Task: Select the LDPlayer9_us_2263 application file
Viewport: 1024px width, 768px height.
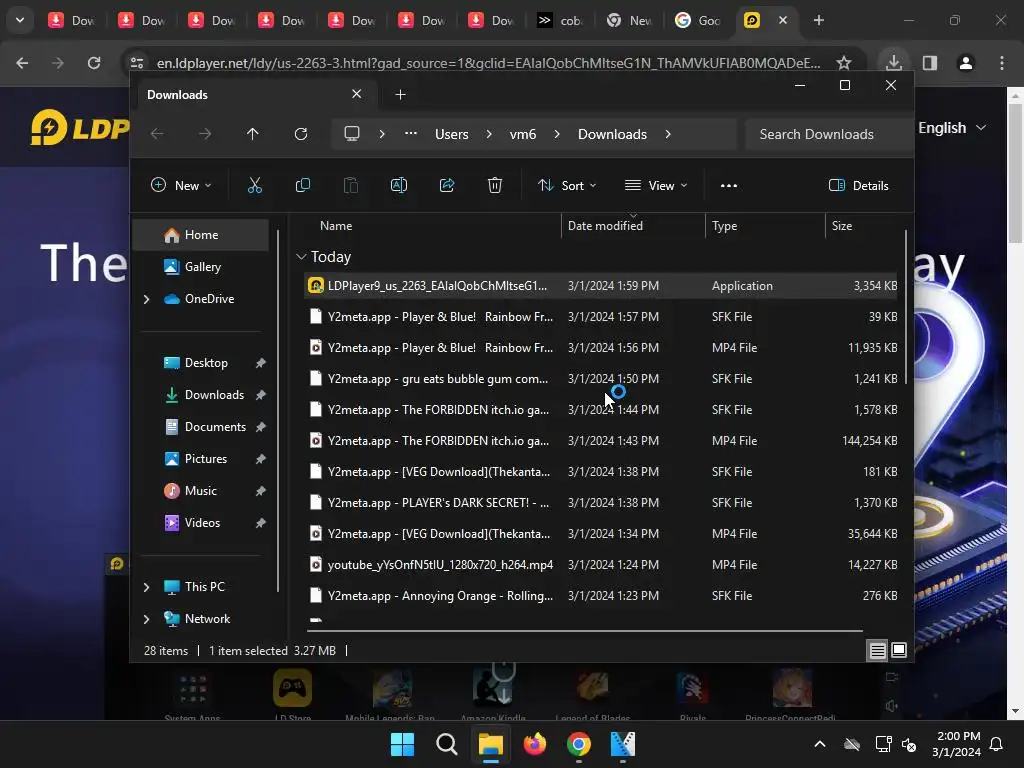Action: pyautogui.click(x=601, y=286)
